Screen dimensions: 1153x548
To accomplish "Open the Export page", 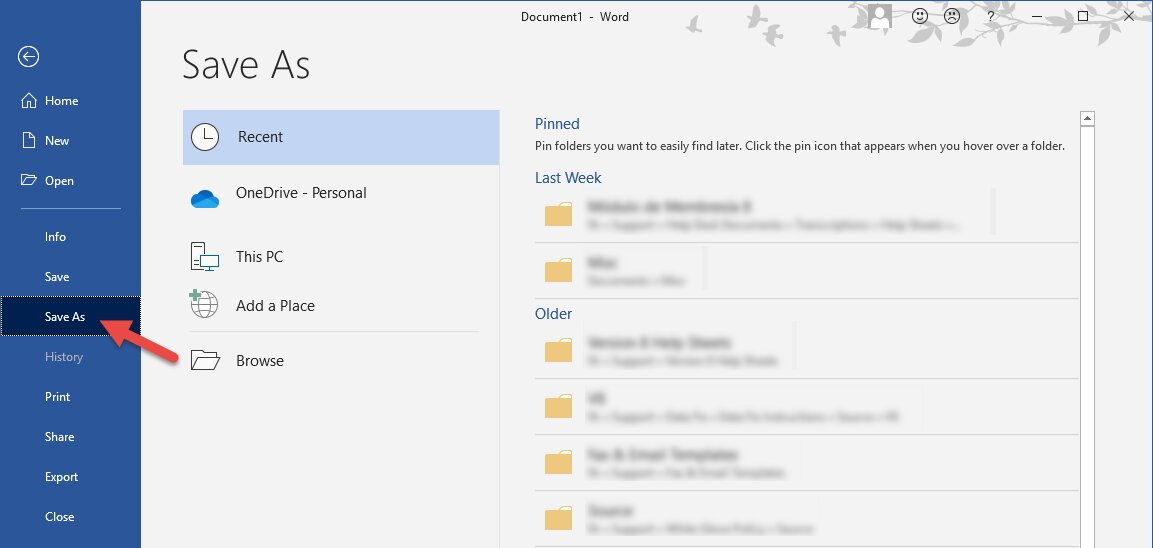I will click(61, 477).
